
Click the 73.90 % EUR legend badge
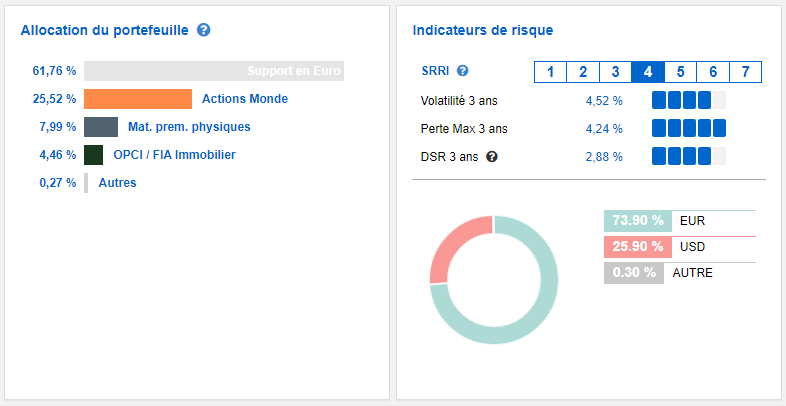[638, 221]
